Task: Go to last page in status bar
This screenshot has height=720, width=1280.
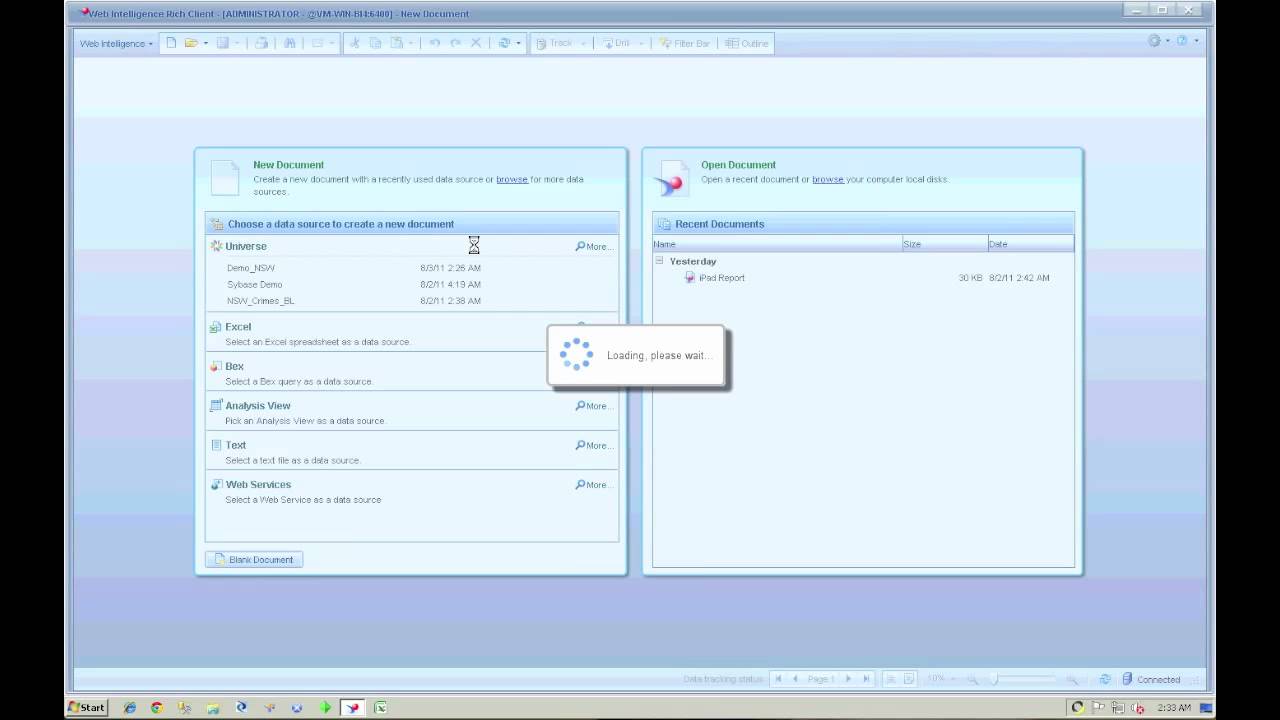Action: 866,679
